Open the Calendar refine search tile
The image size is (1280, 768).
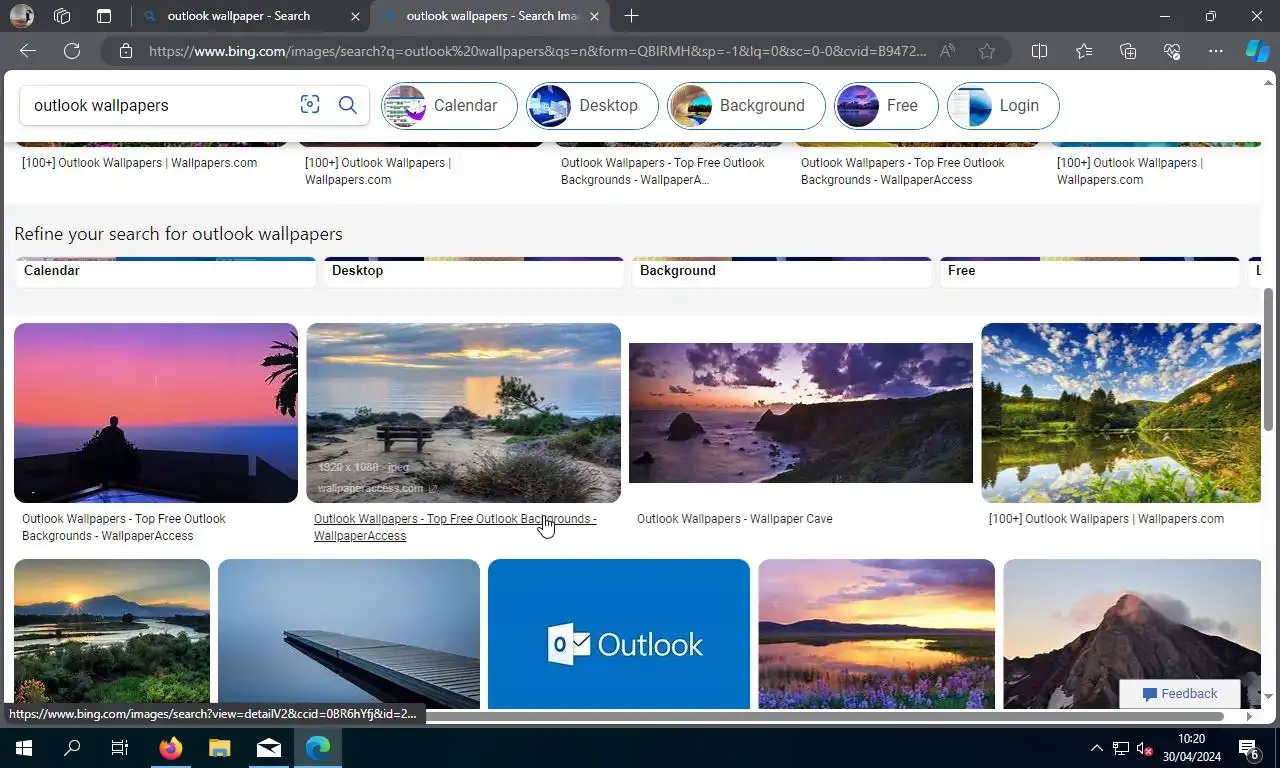[x=166, y=272]
